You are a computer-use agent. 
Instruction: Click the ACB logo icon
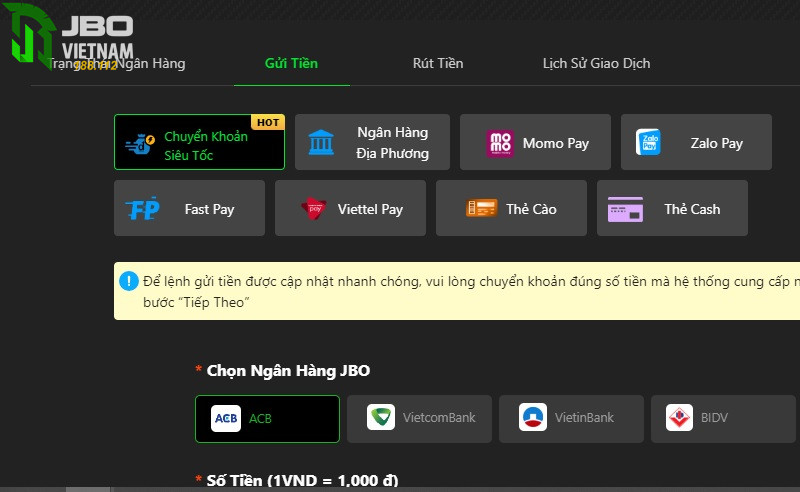pos(226,419)
